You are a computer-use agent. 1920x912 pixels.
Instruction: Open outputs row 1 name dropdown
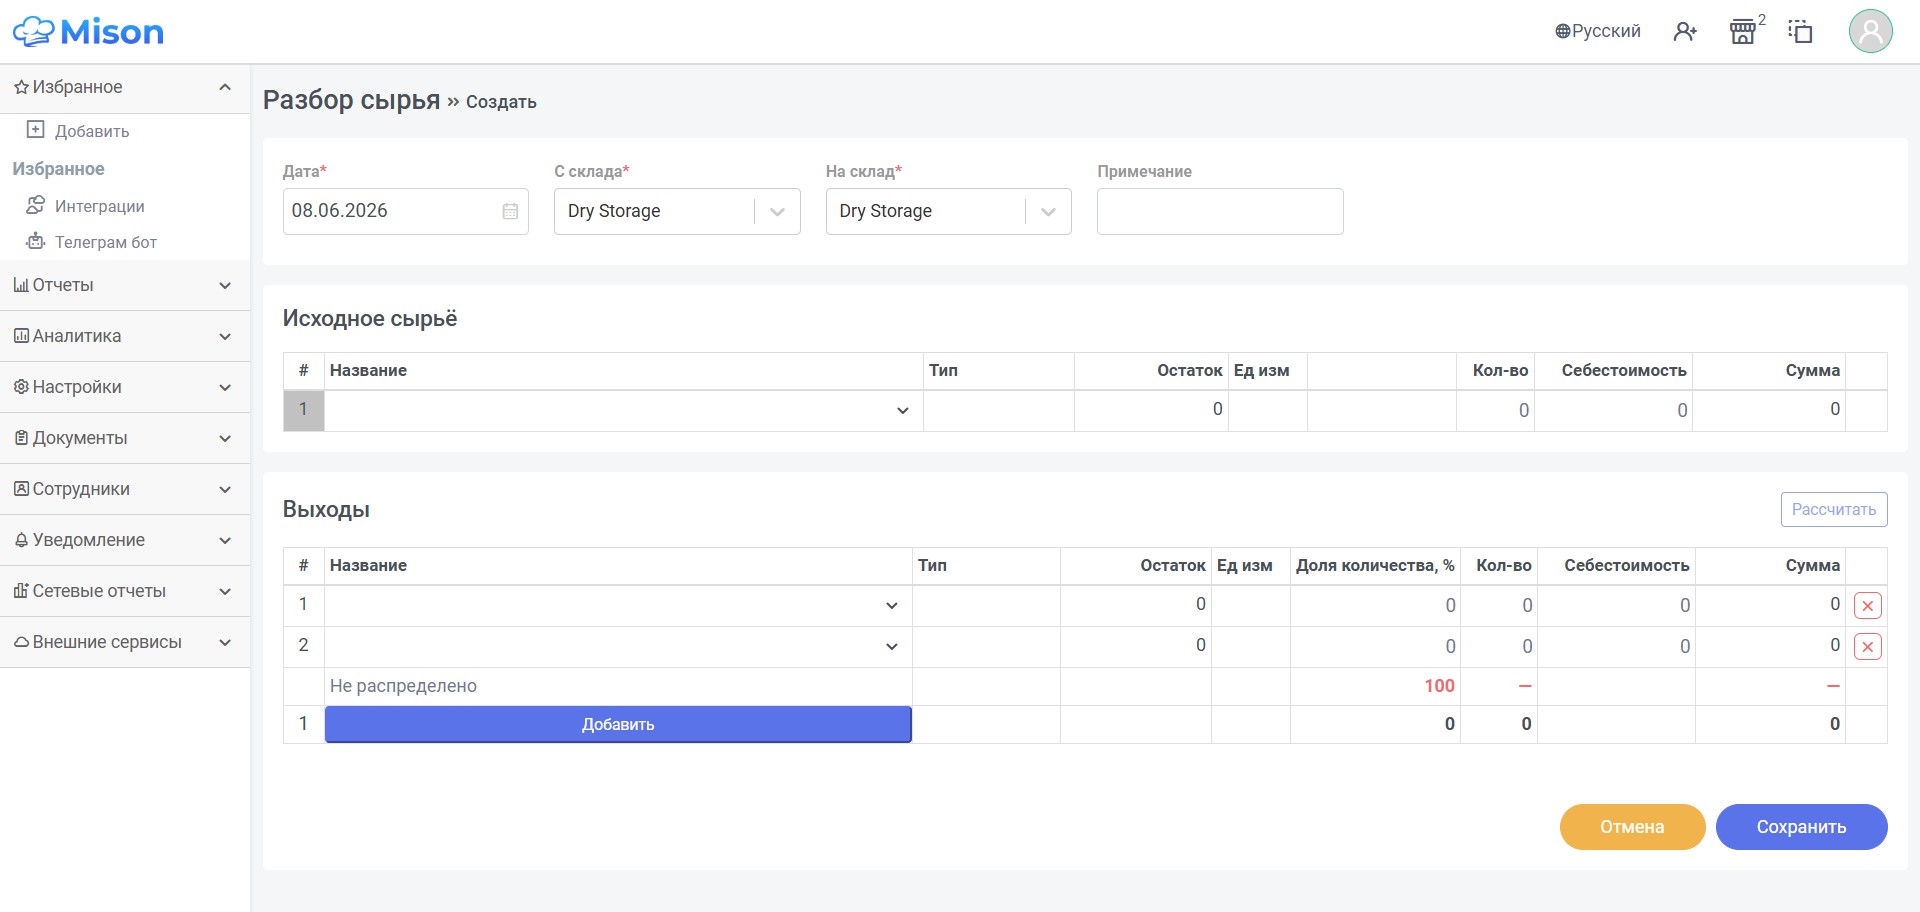pyautogui.click(x=618, y=605)
